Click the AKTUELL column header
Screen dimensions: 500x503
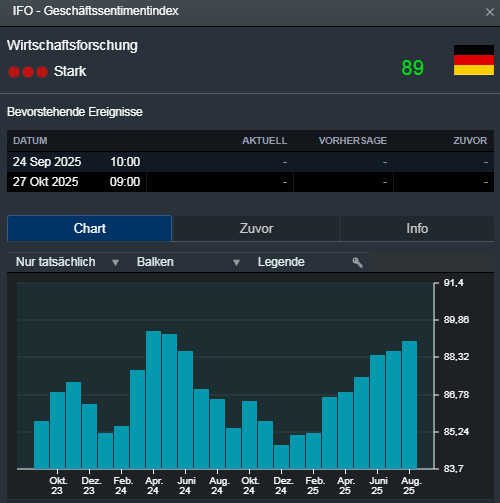pyautogui.click(x=264, y=141)
